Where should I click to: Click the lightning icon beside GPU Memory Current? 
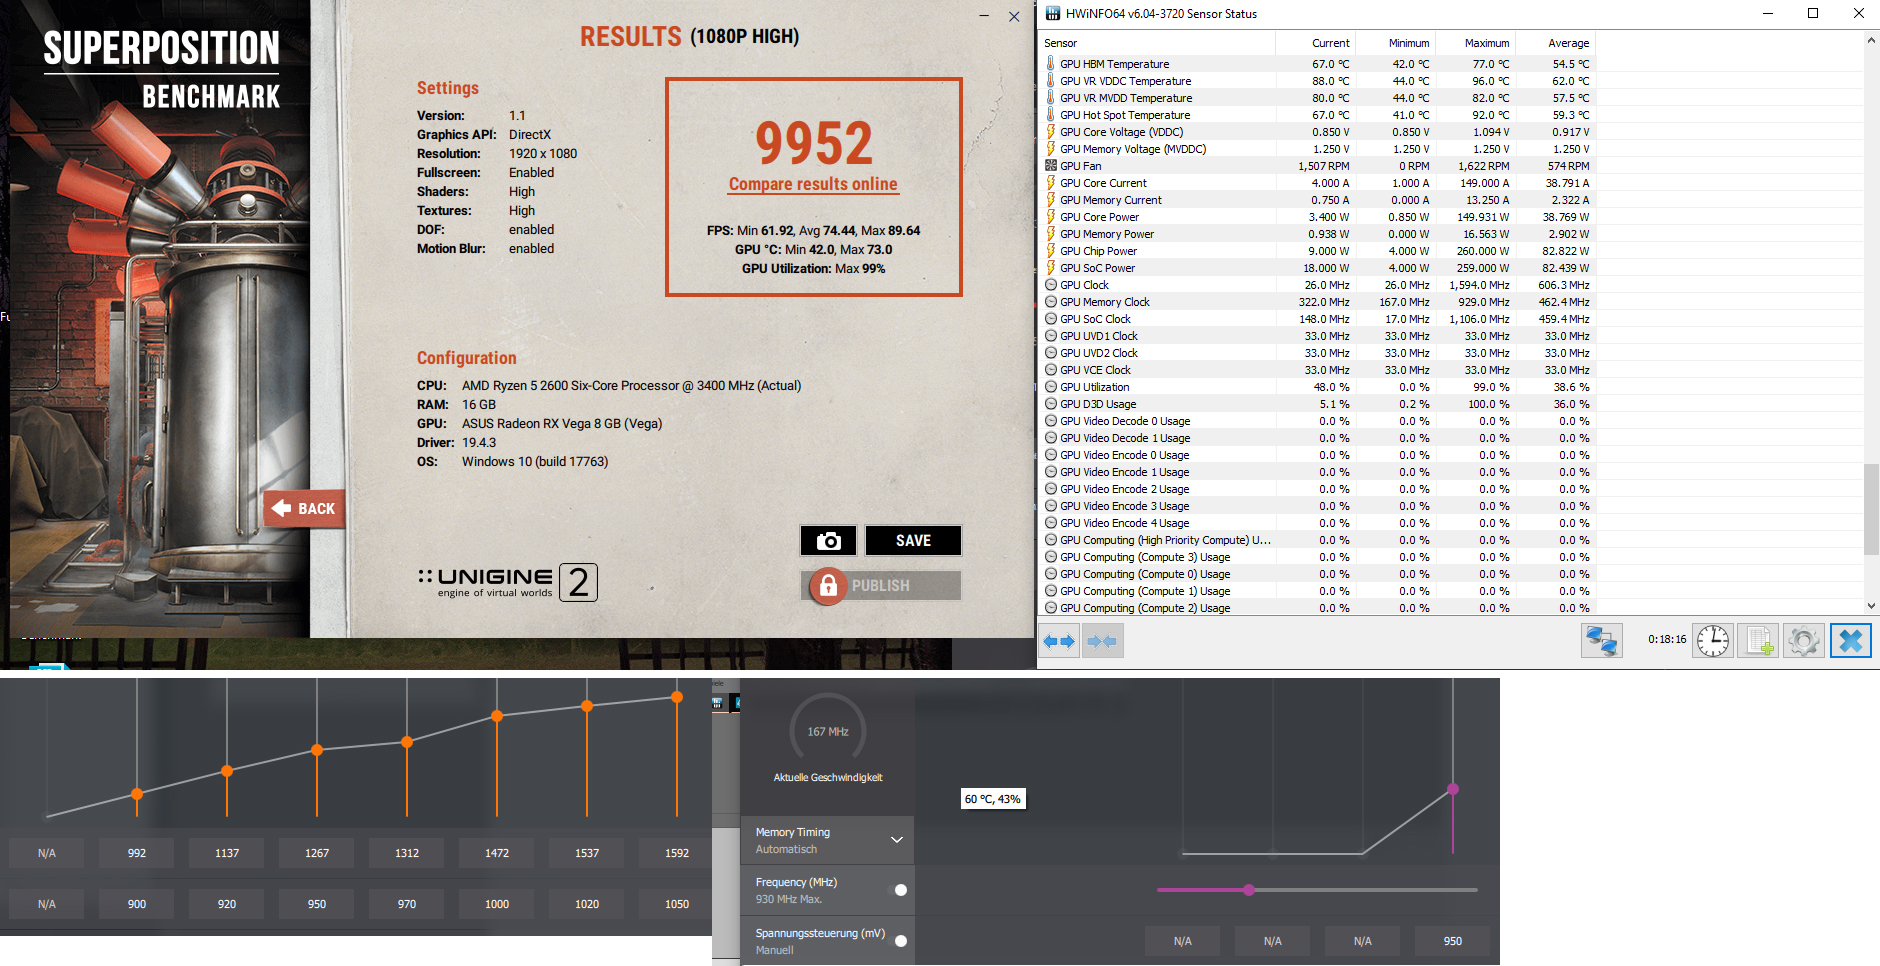tap(1050, 200)
